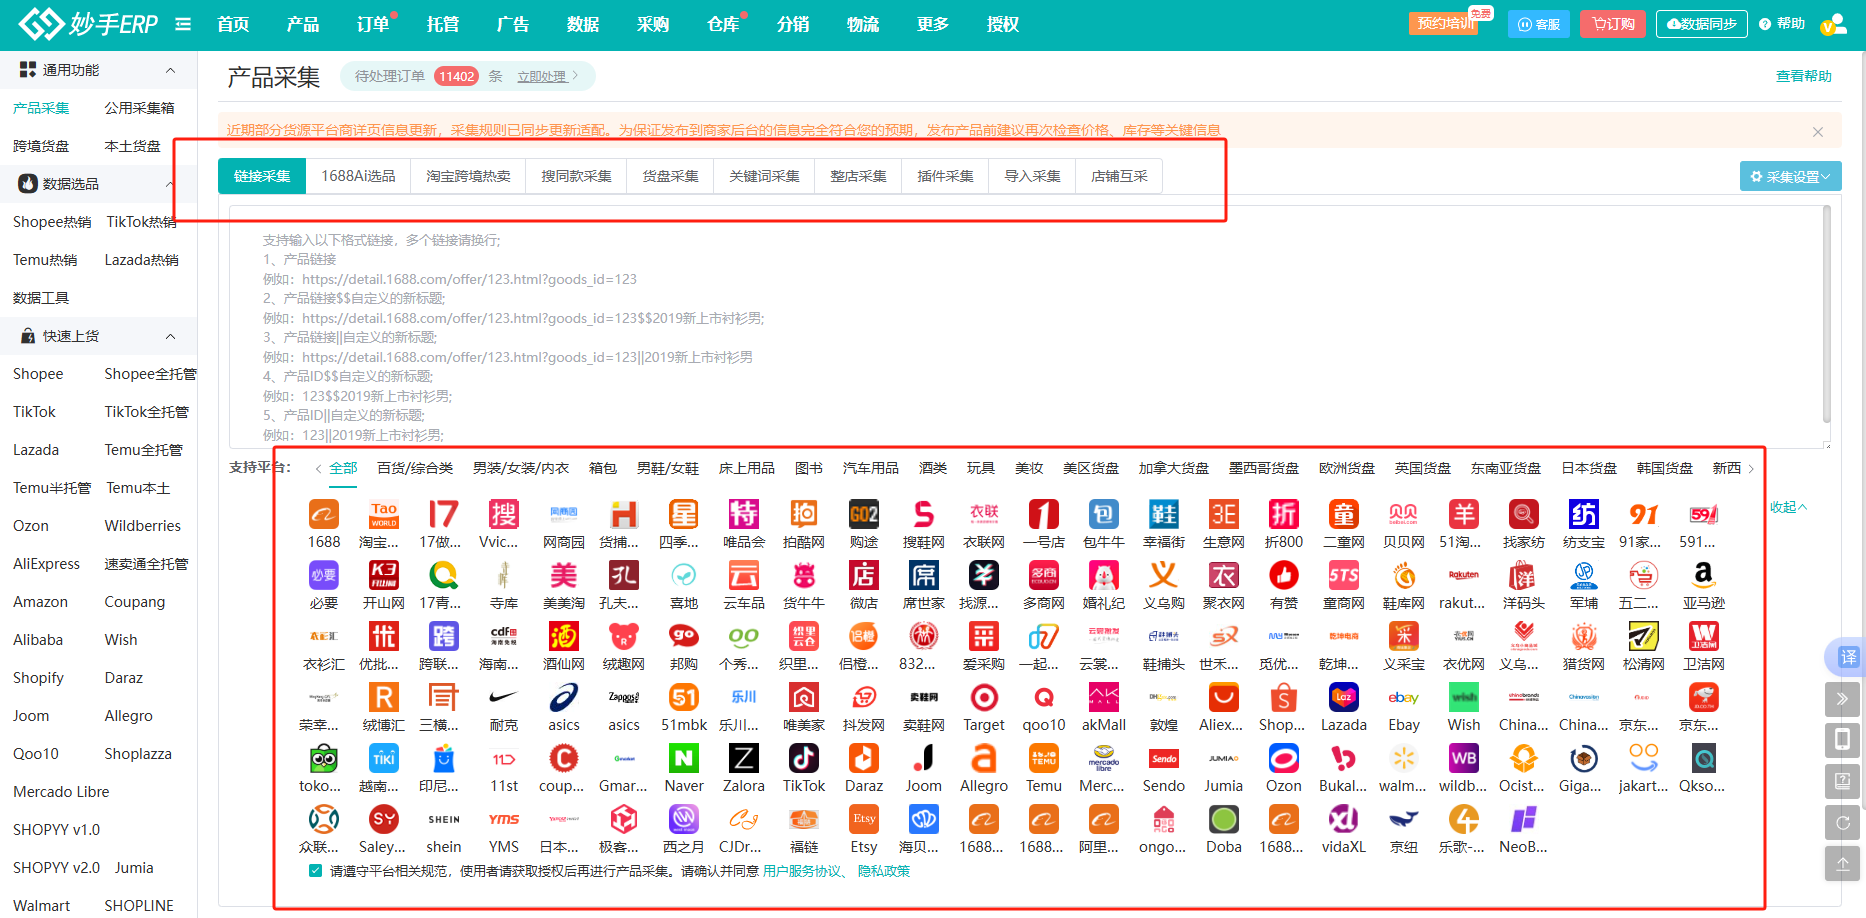The height and width of the screenshot is (918, 1866).
Task: Choose the Ebay platform icon
Action: pyautogui.click(x=1403, y=698)
